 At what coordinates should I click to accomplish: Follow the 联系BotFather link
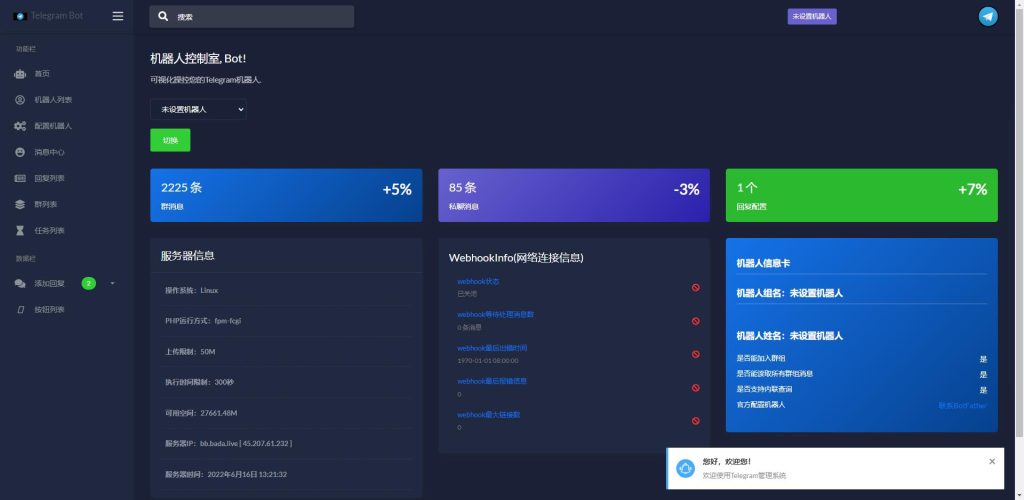962,405
